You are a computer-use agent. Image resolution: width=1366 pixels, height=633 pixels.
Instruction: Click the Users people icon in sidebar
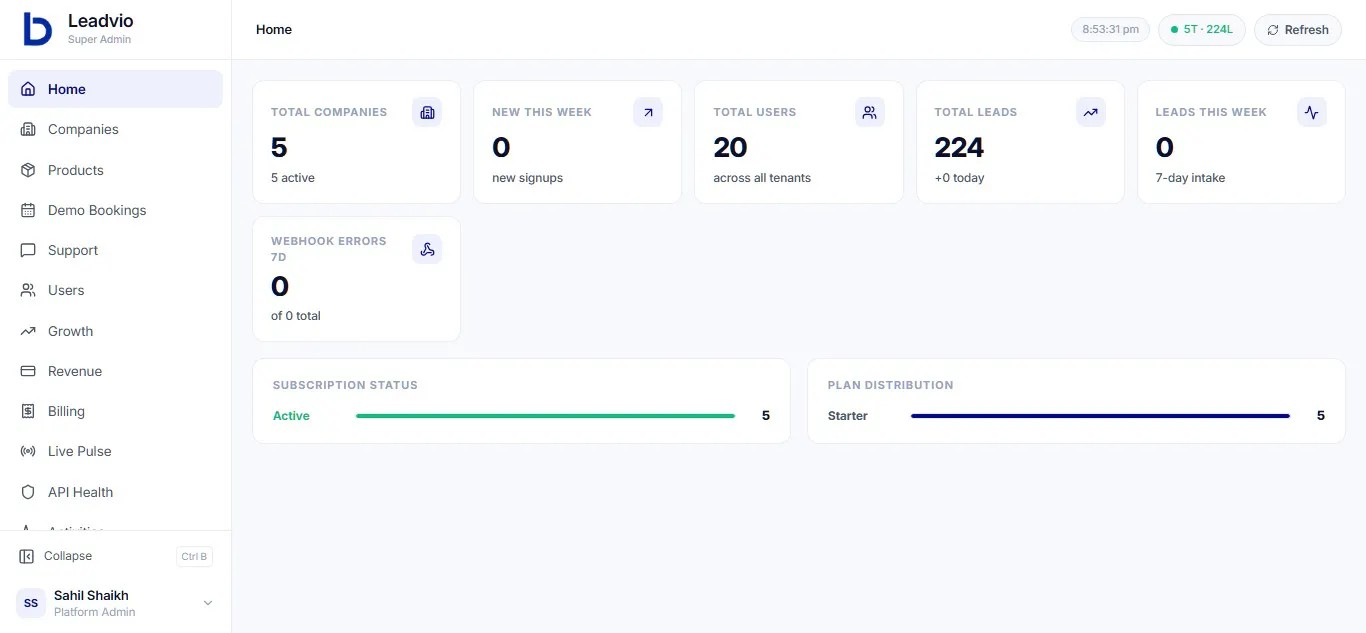pos(28,290)
